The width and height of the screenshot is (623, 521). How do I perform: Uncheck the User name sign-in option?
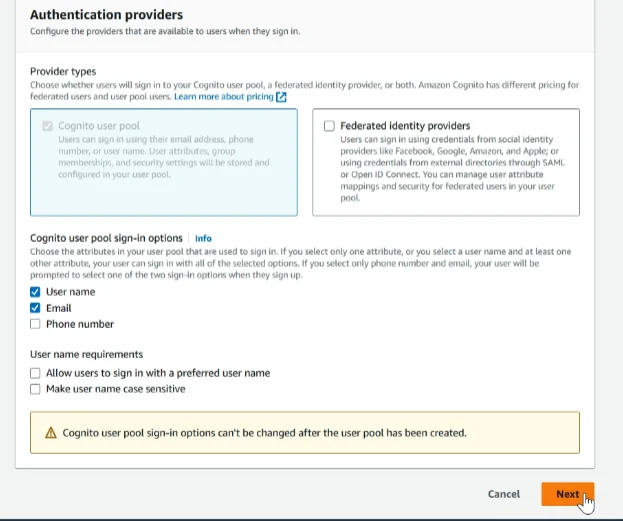[35, 292]
